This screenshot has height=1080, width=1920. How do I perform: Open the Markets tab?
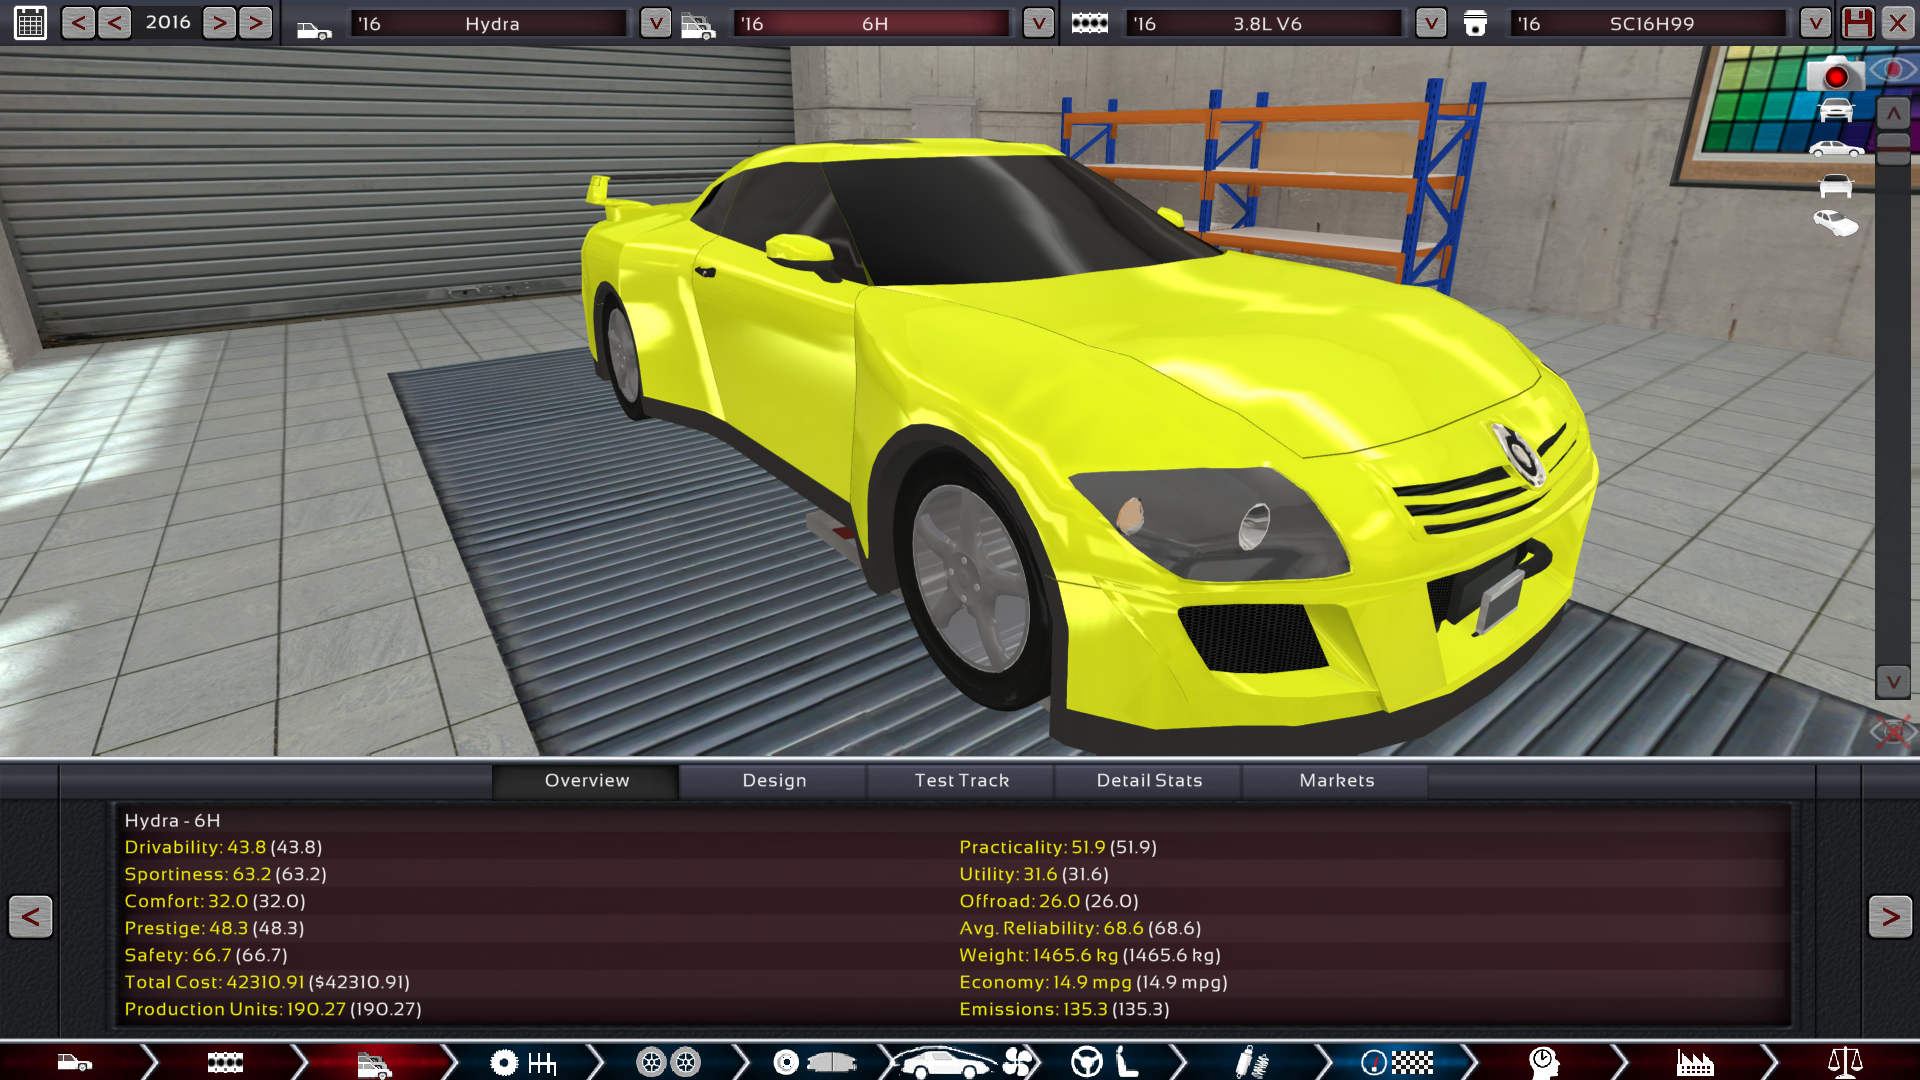(1336, 780)
